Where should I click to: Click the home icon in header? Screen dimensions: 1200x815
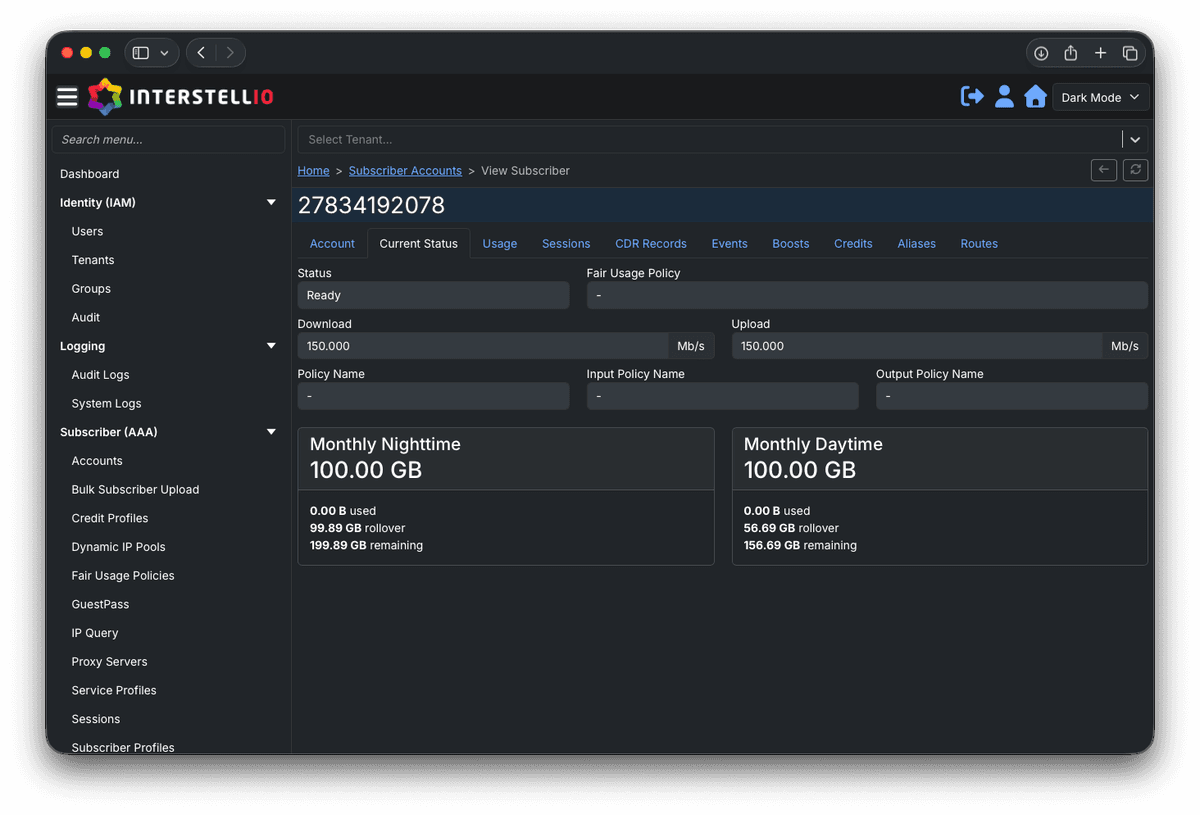1035,97
